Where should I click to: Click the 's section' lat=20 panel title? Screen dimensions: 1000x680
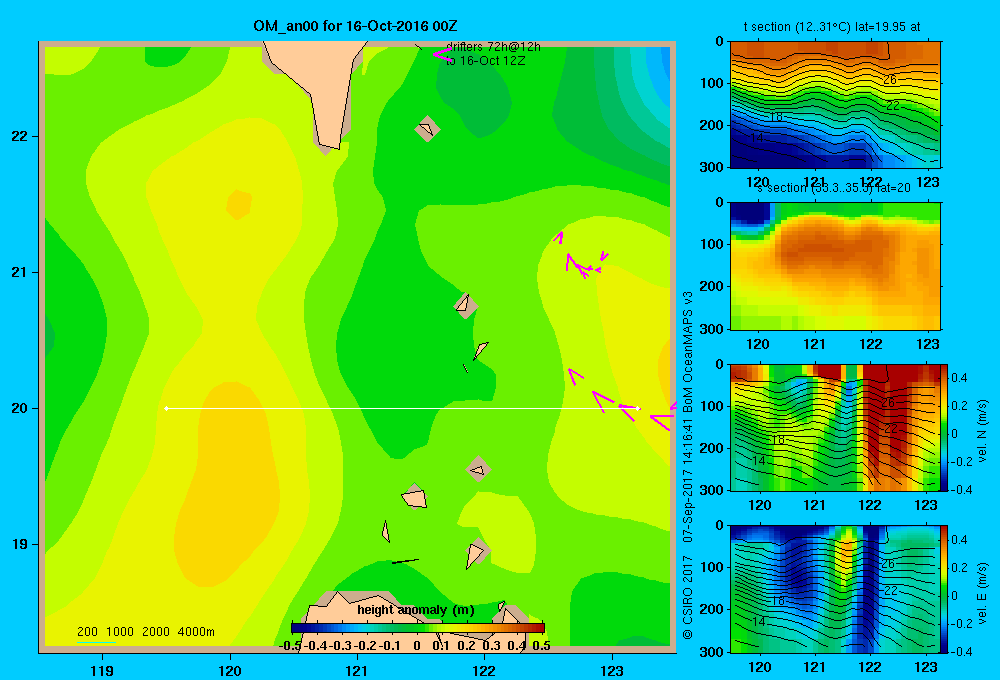pos(833,188)
